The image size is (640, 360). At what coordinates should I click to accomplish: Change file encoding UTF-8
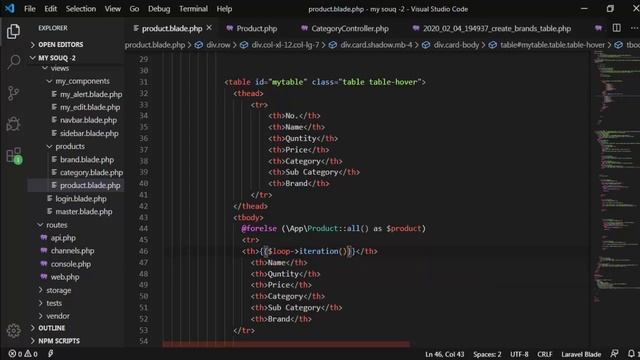(x=519, y=354)
